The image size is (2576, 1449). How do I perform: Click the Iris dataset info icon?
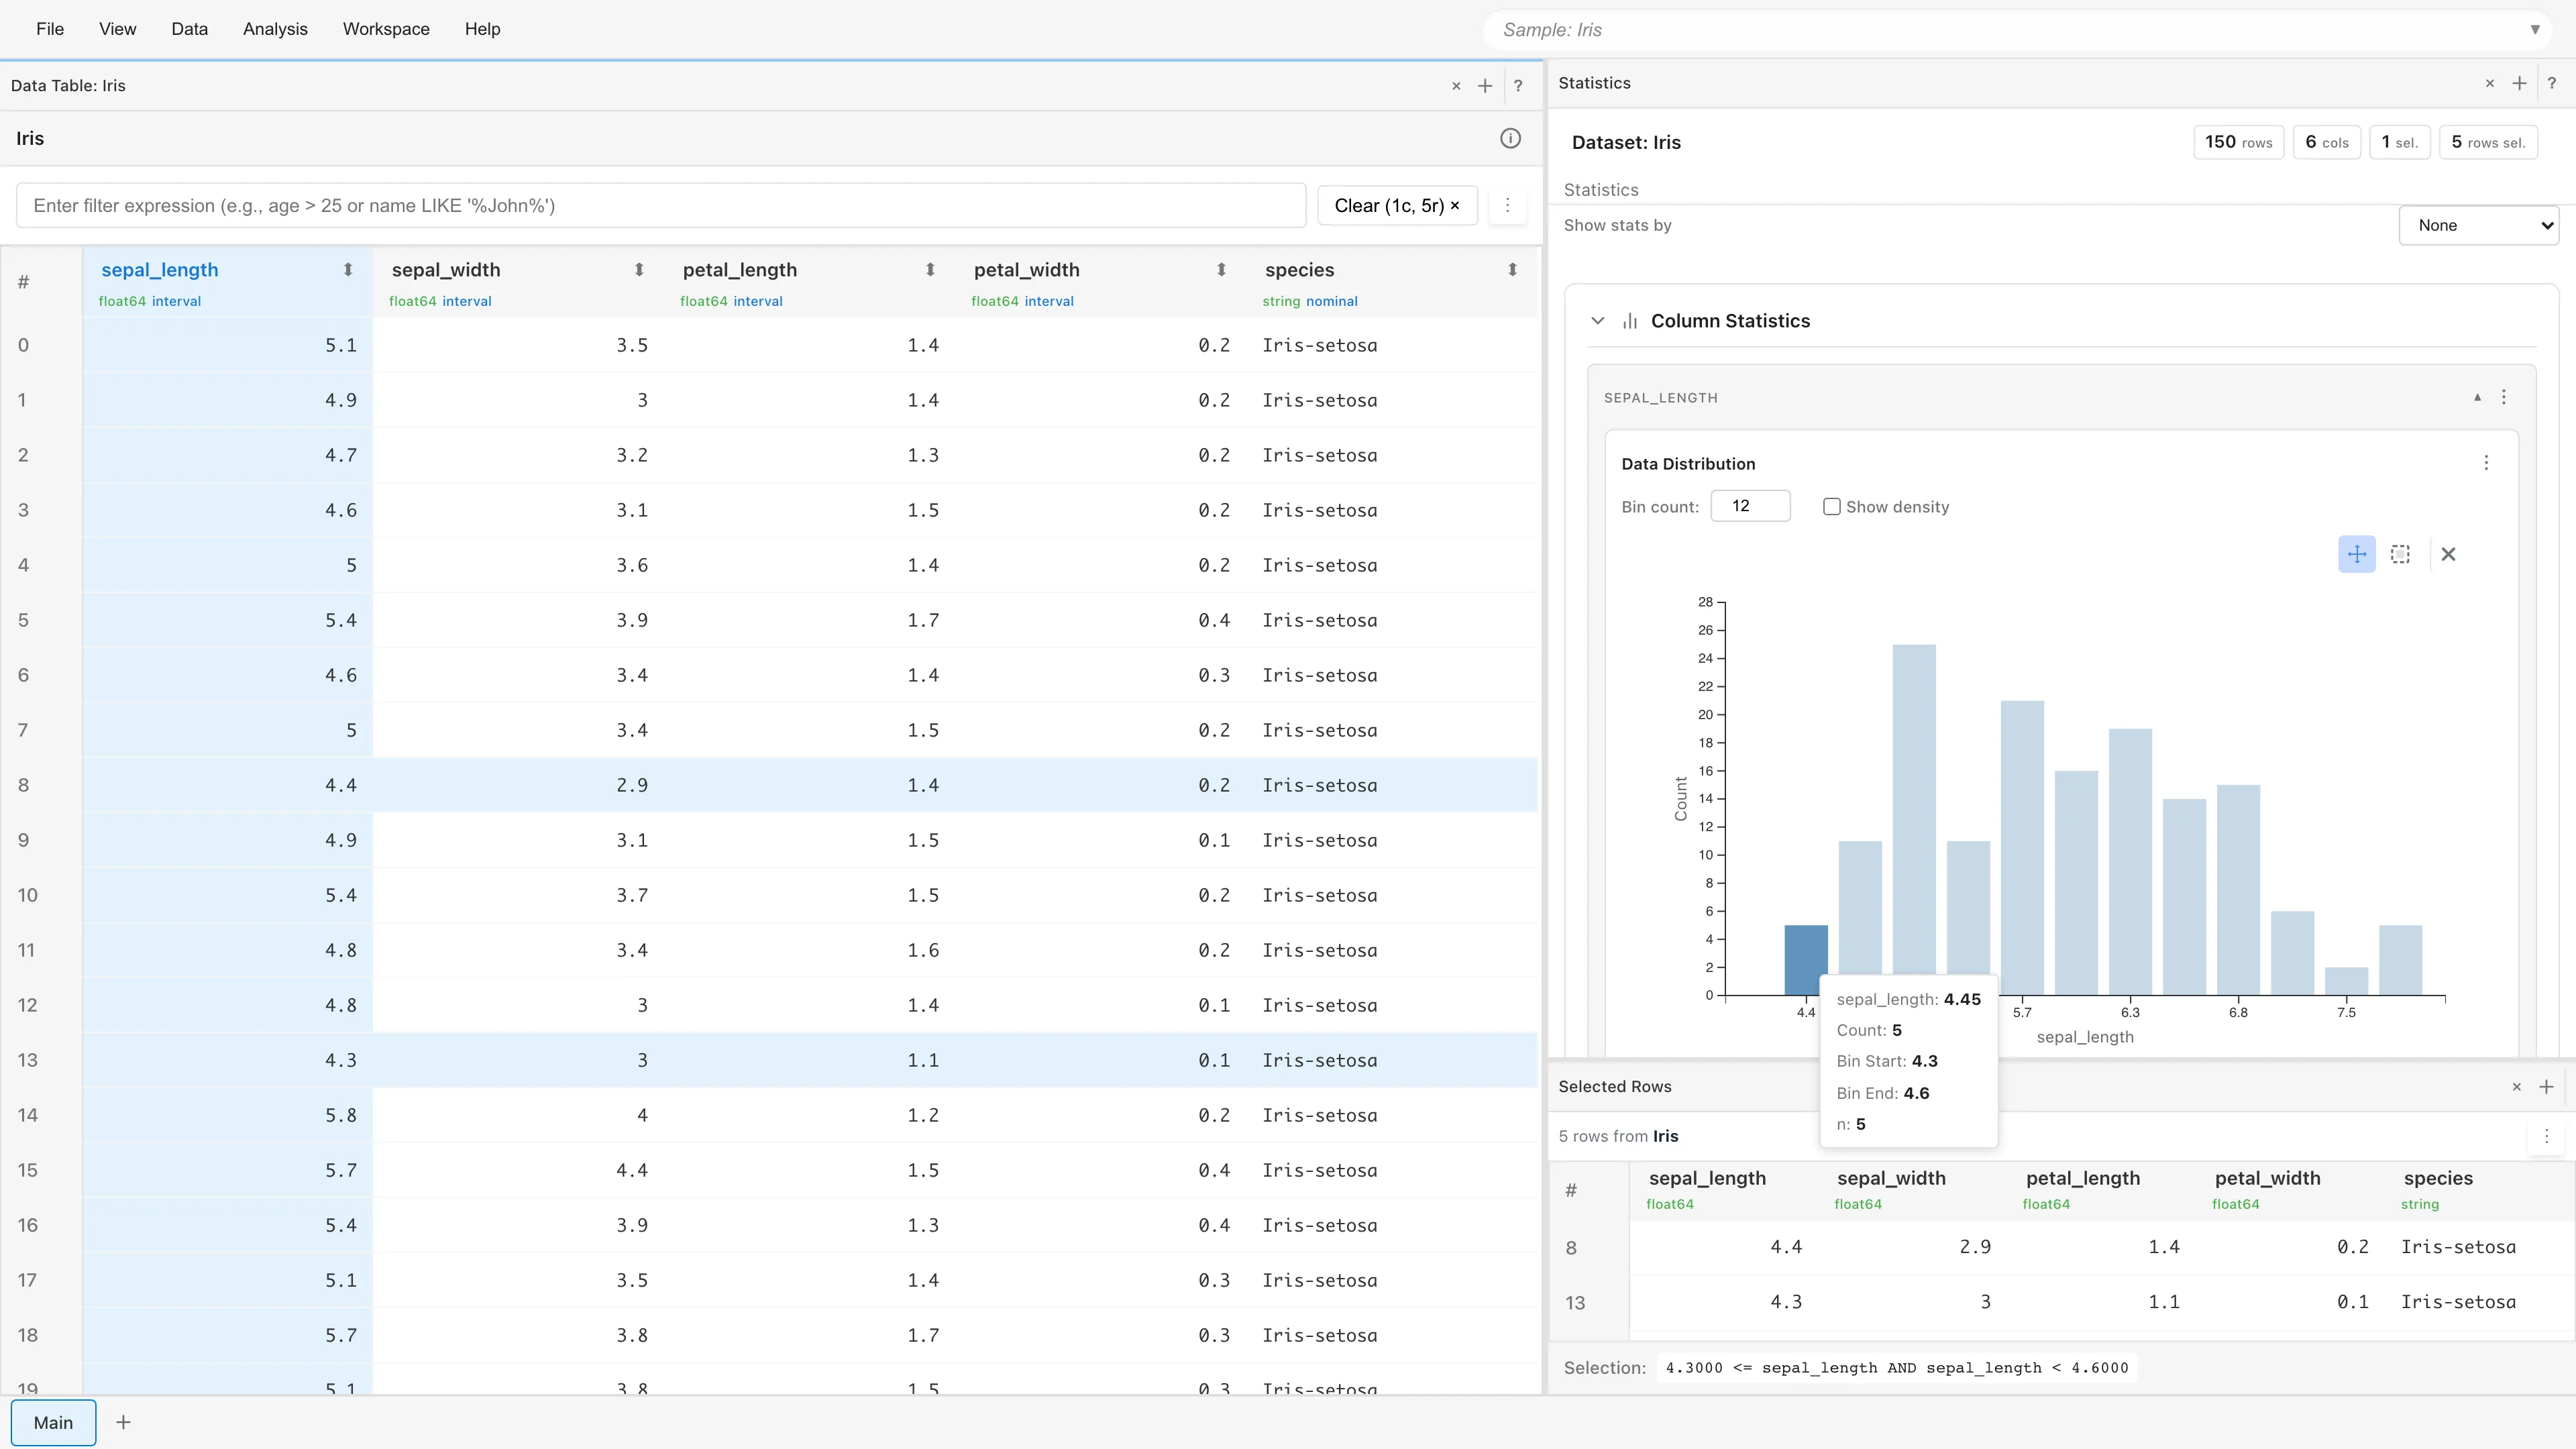tap(1510, 138)
